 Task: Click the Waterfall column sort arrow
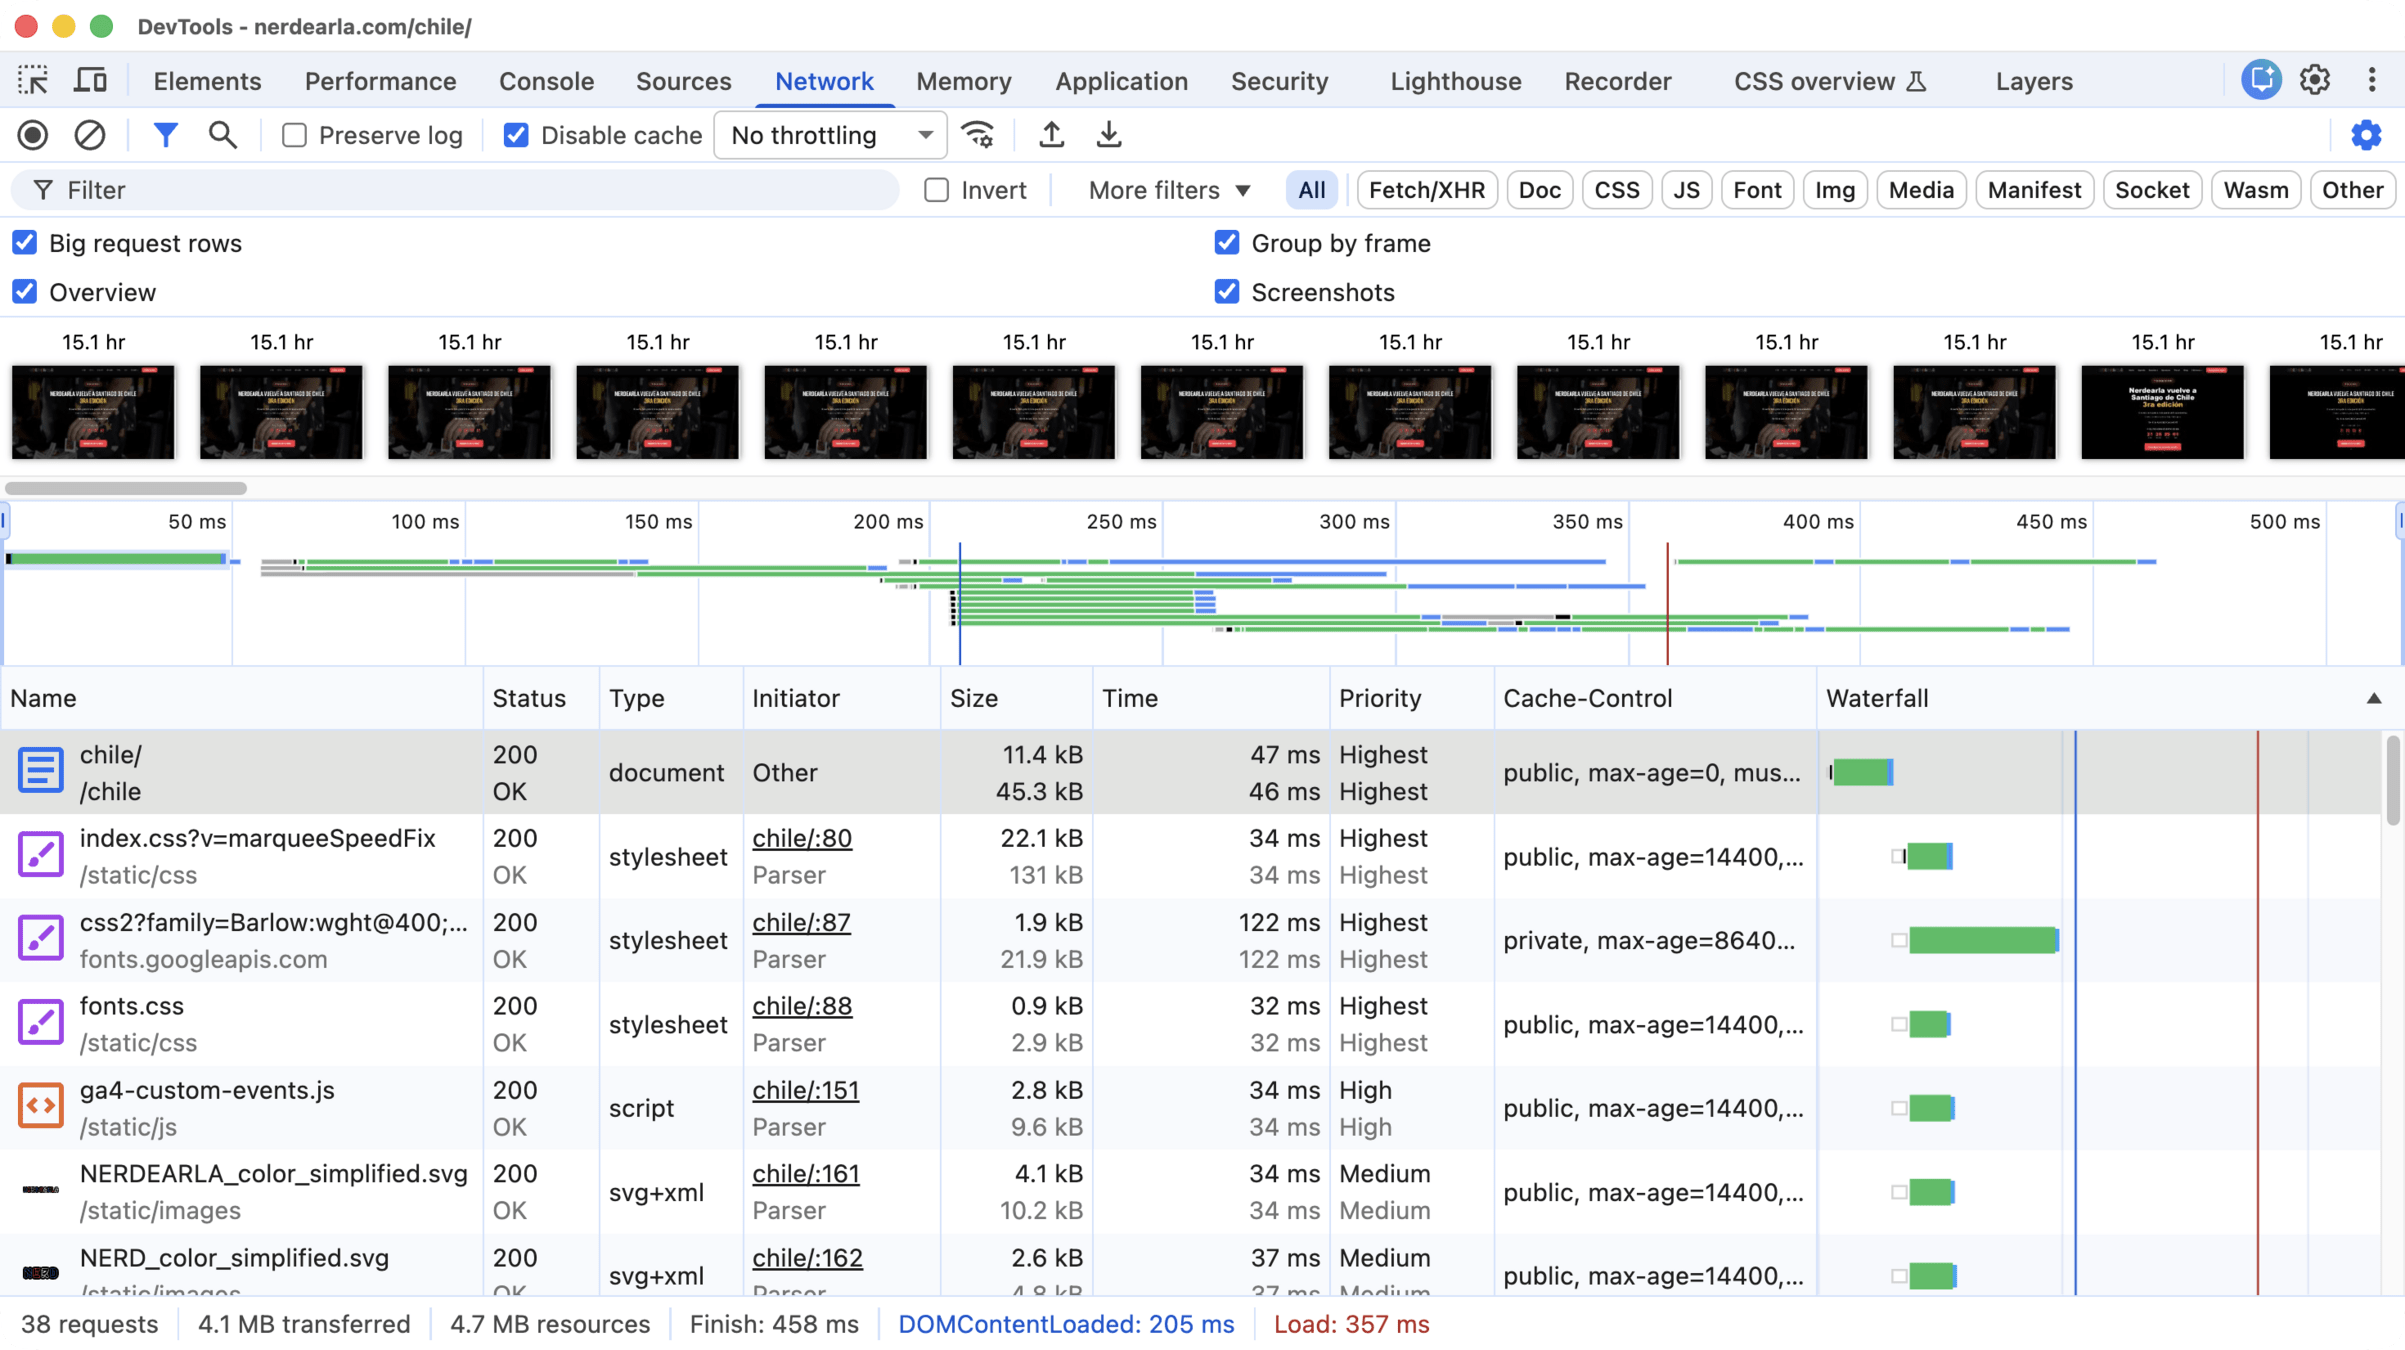(x=2373, y=698)
